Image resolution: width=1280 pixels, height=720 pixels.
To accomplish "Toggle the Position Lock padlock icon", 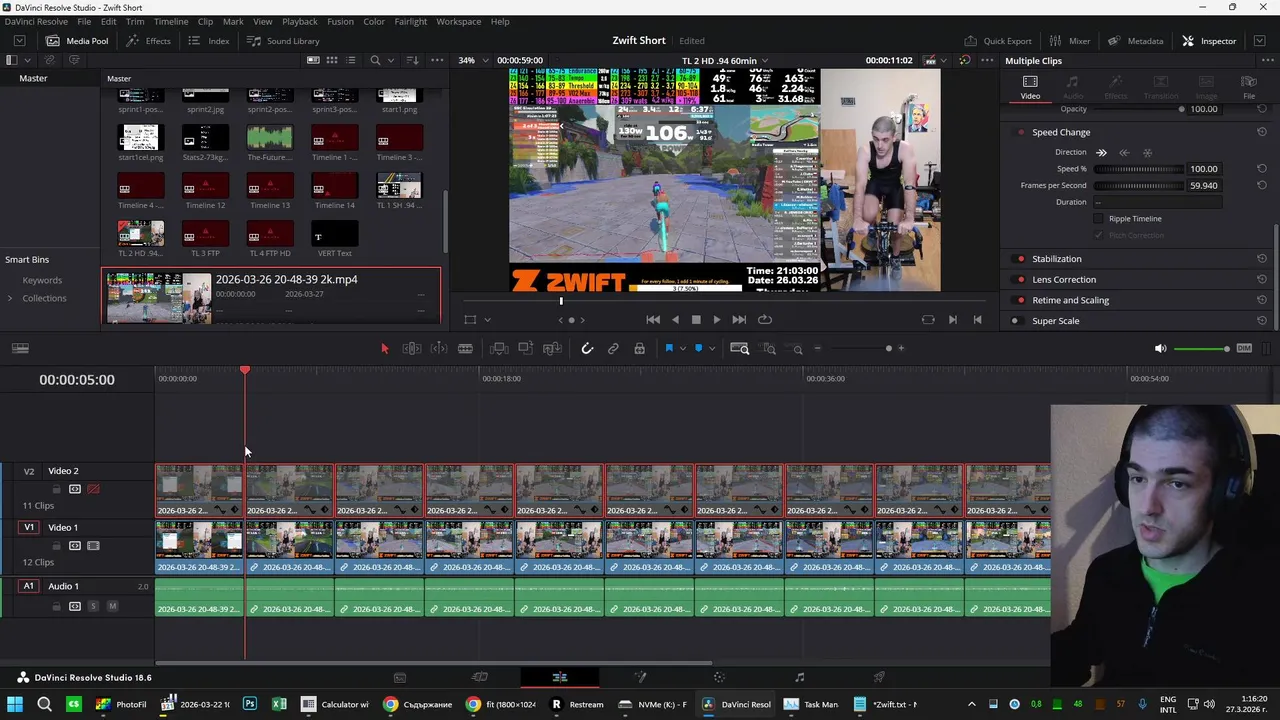I will tap(639, 348).
